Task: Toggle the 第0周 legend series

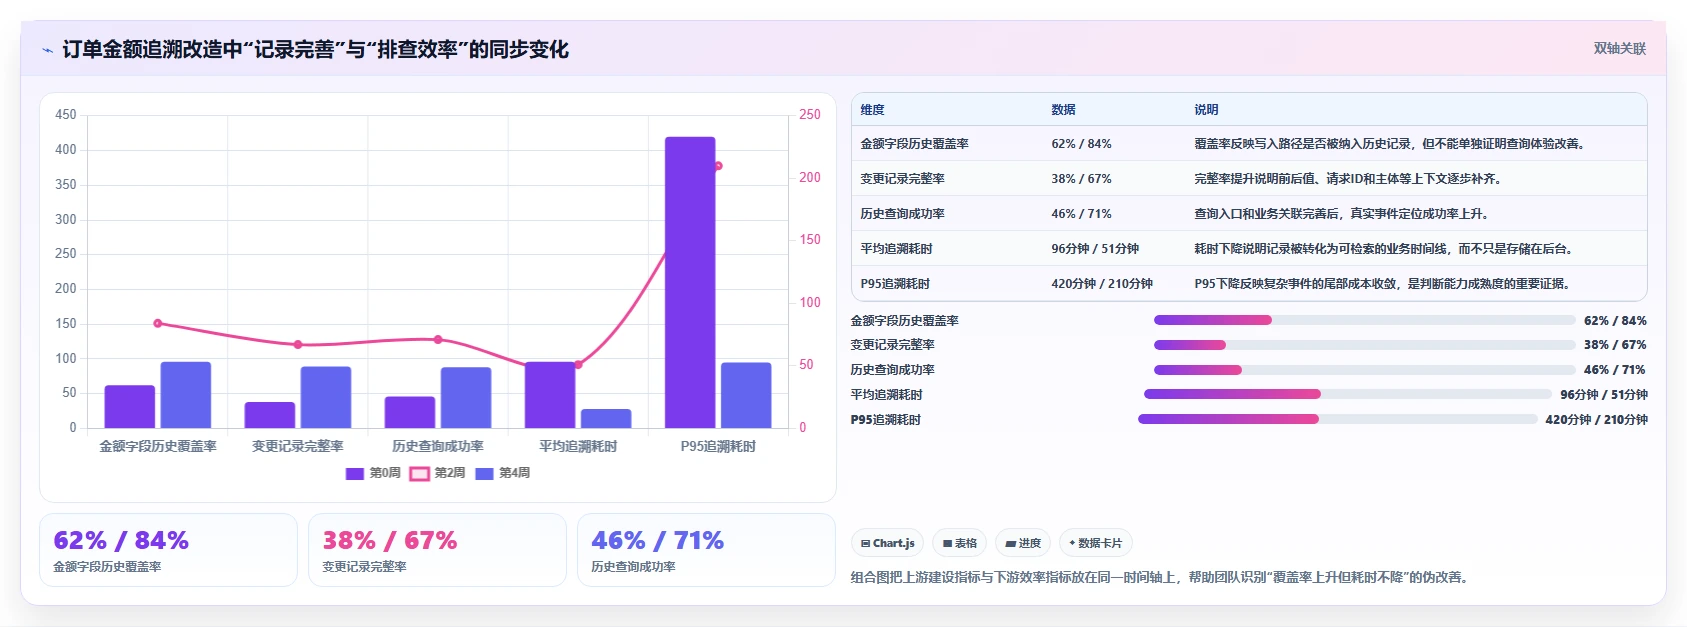Action: (x=373, y=473)
